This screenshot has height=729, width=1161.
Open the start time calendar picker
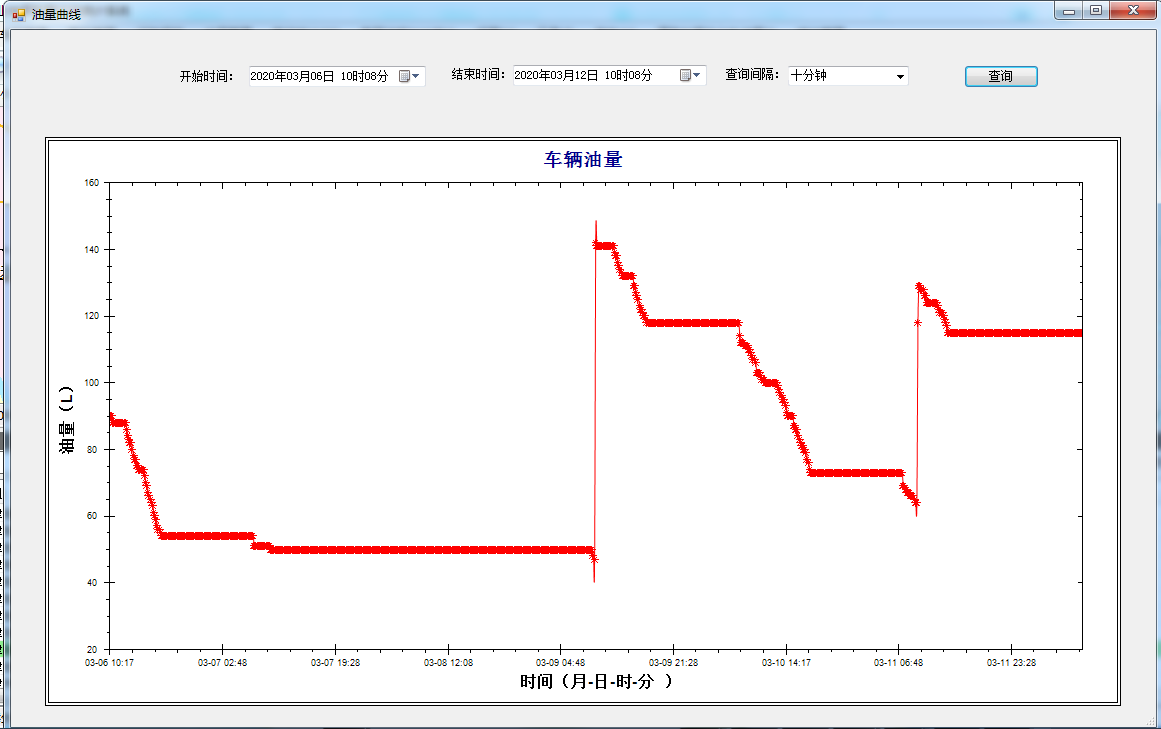click(410, 76)
